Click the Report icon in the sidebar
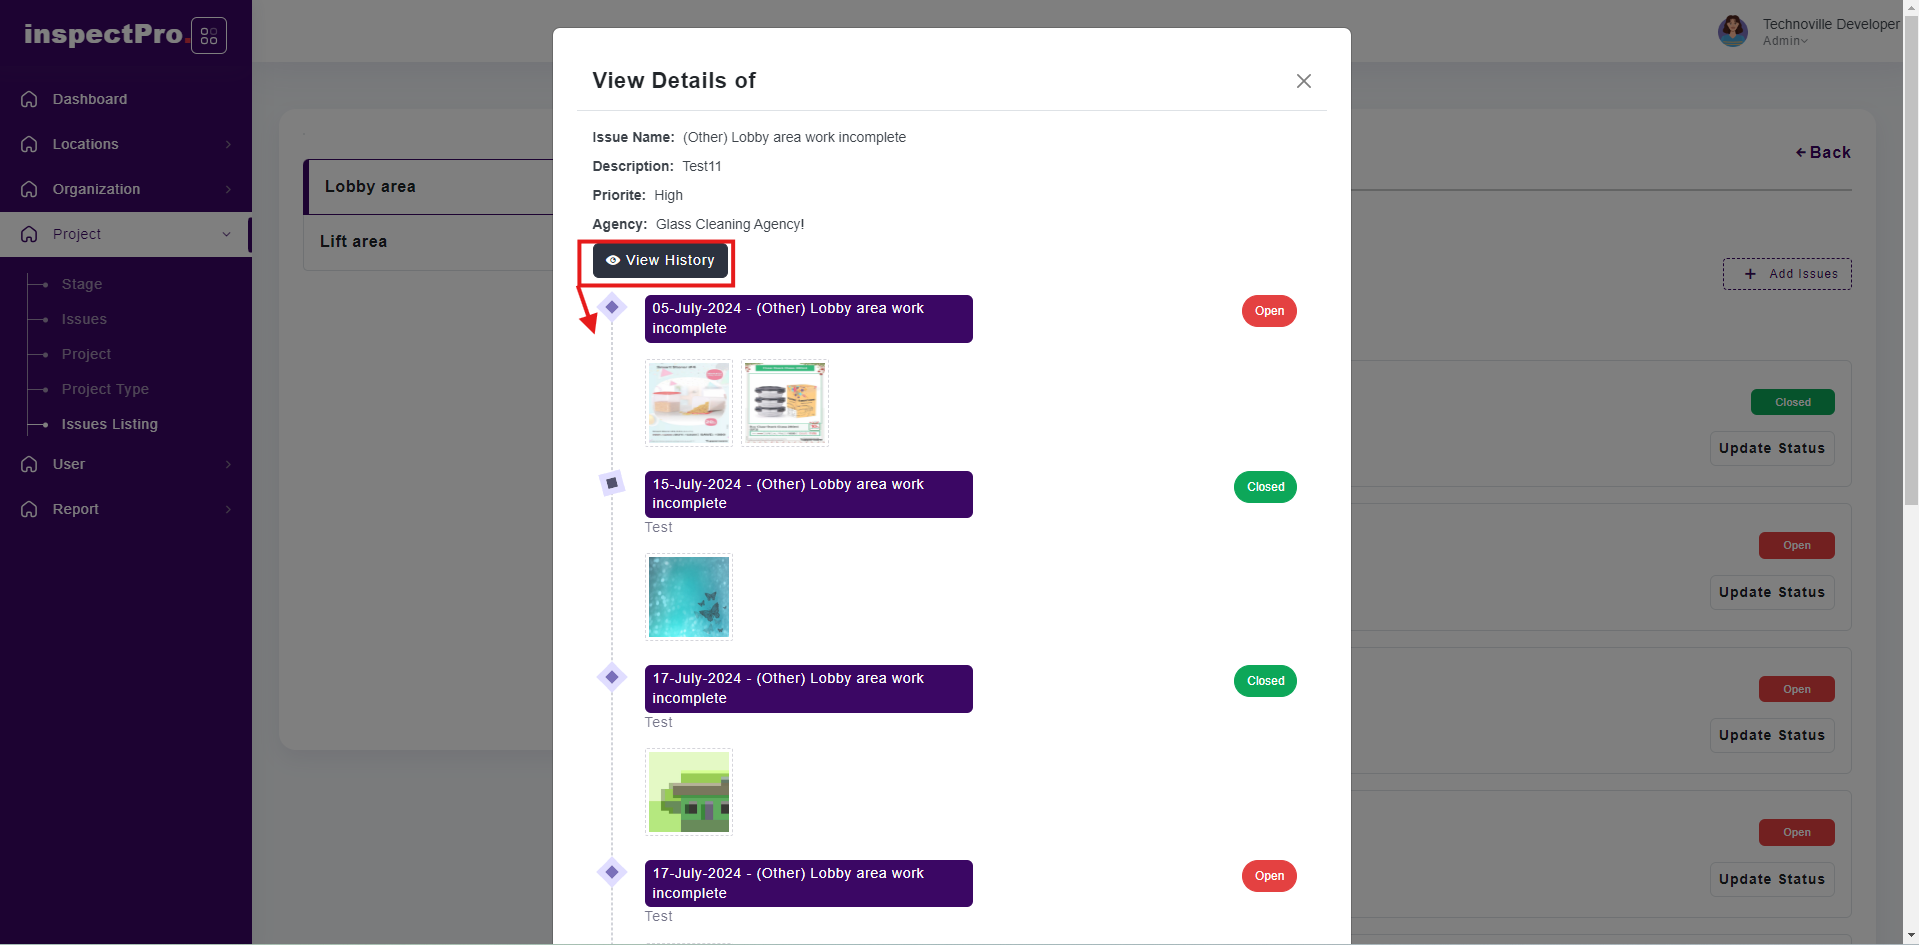This screenshot has width=1919, height=945. pos(29,509)
